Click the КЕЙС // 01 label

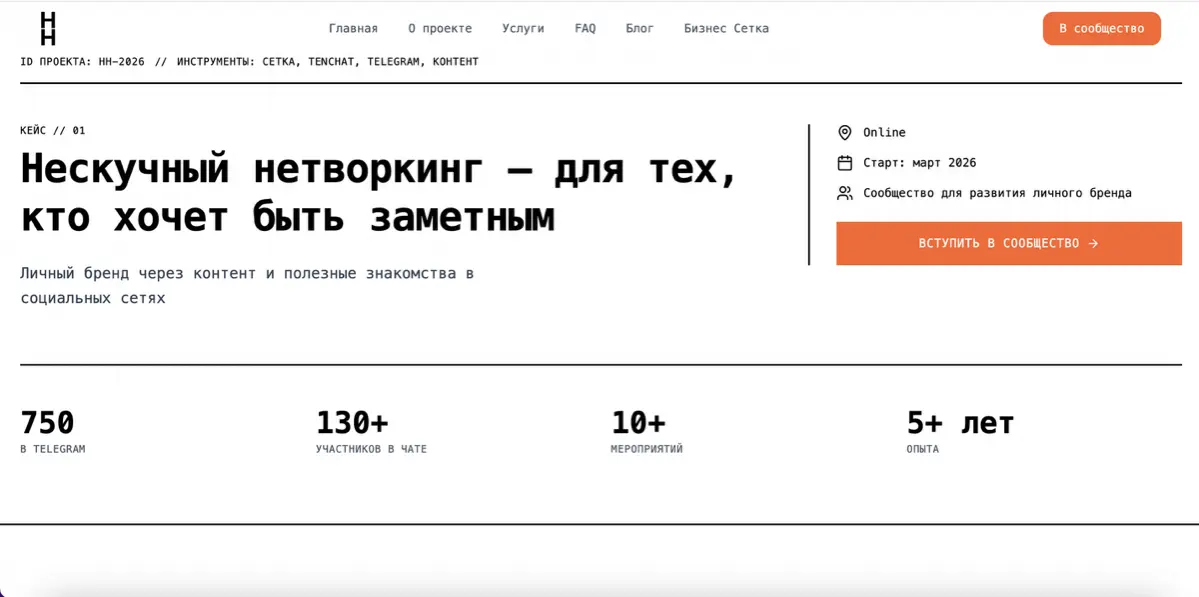pos(53,131)
